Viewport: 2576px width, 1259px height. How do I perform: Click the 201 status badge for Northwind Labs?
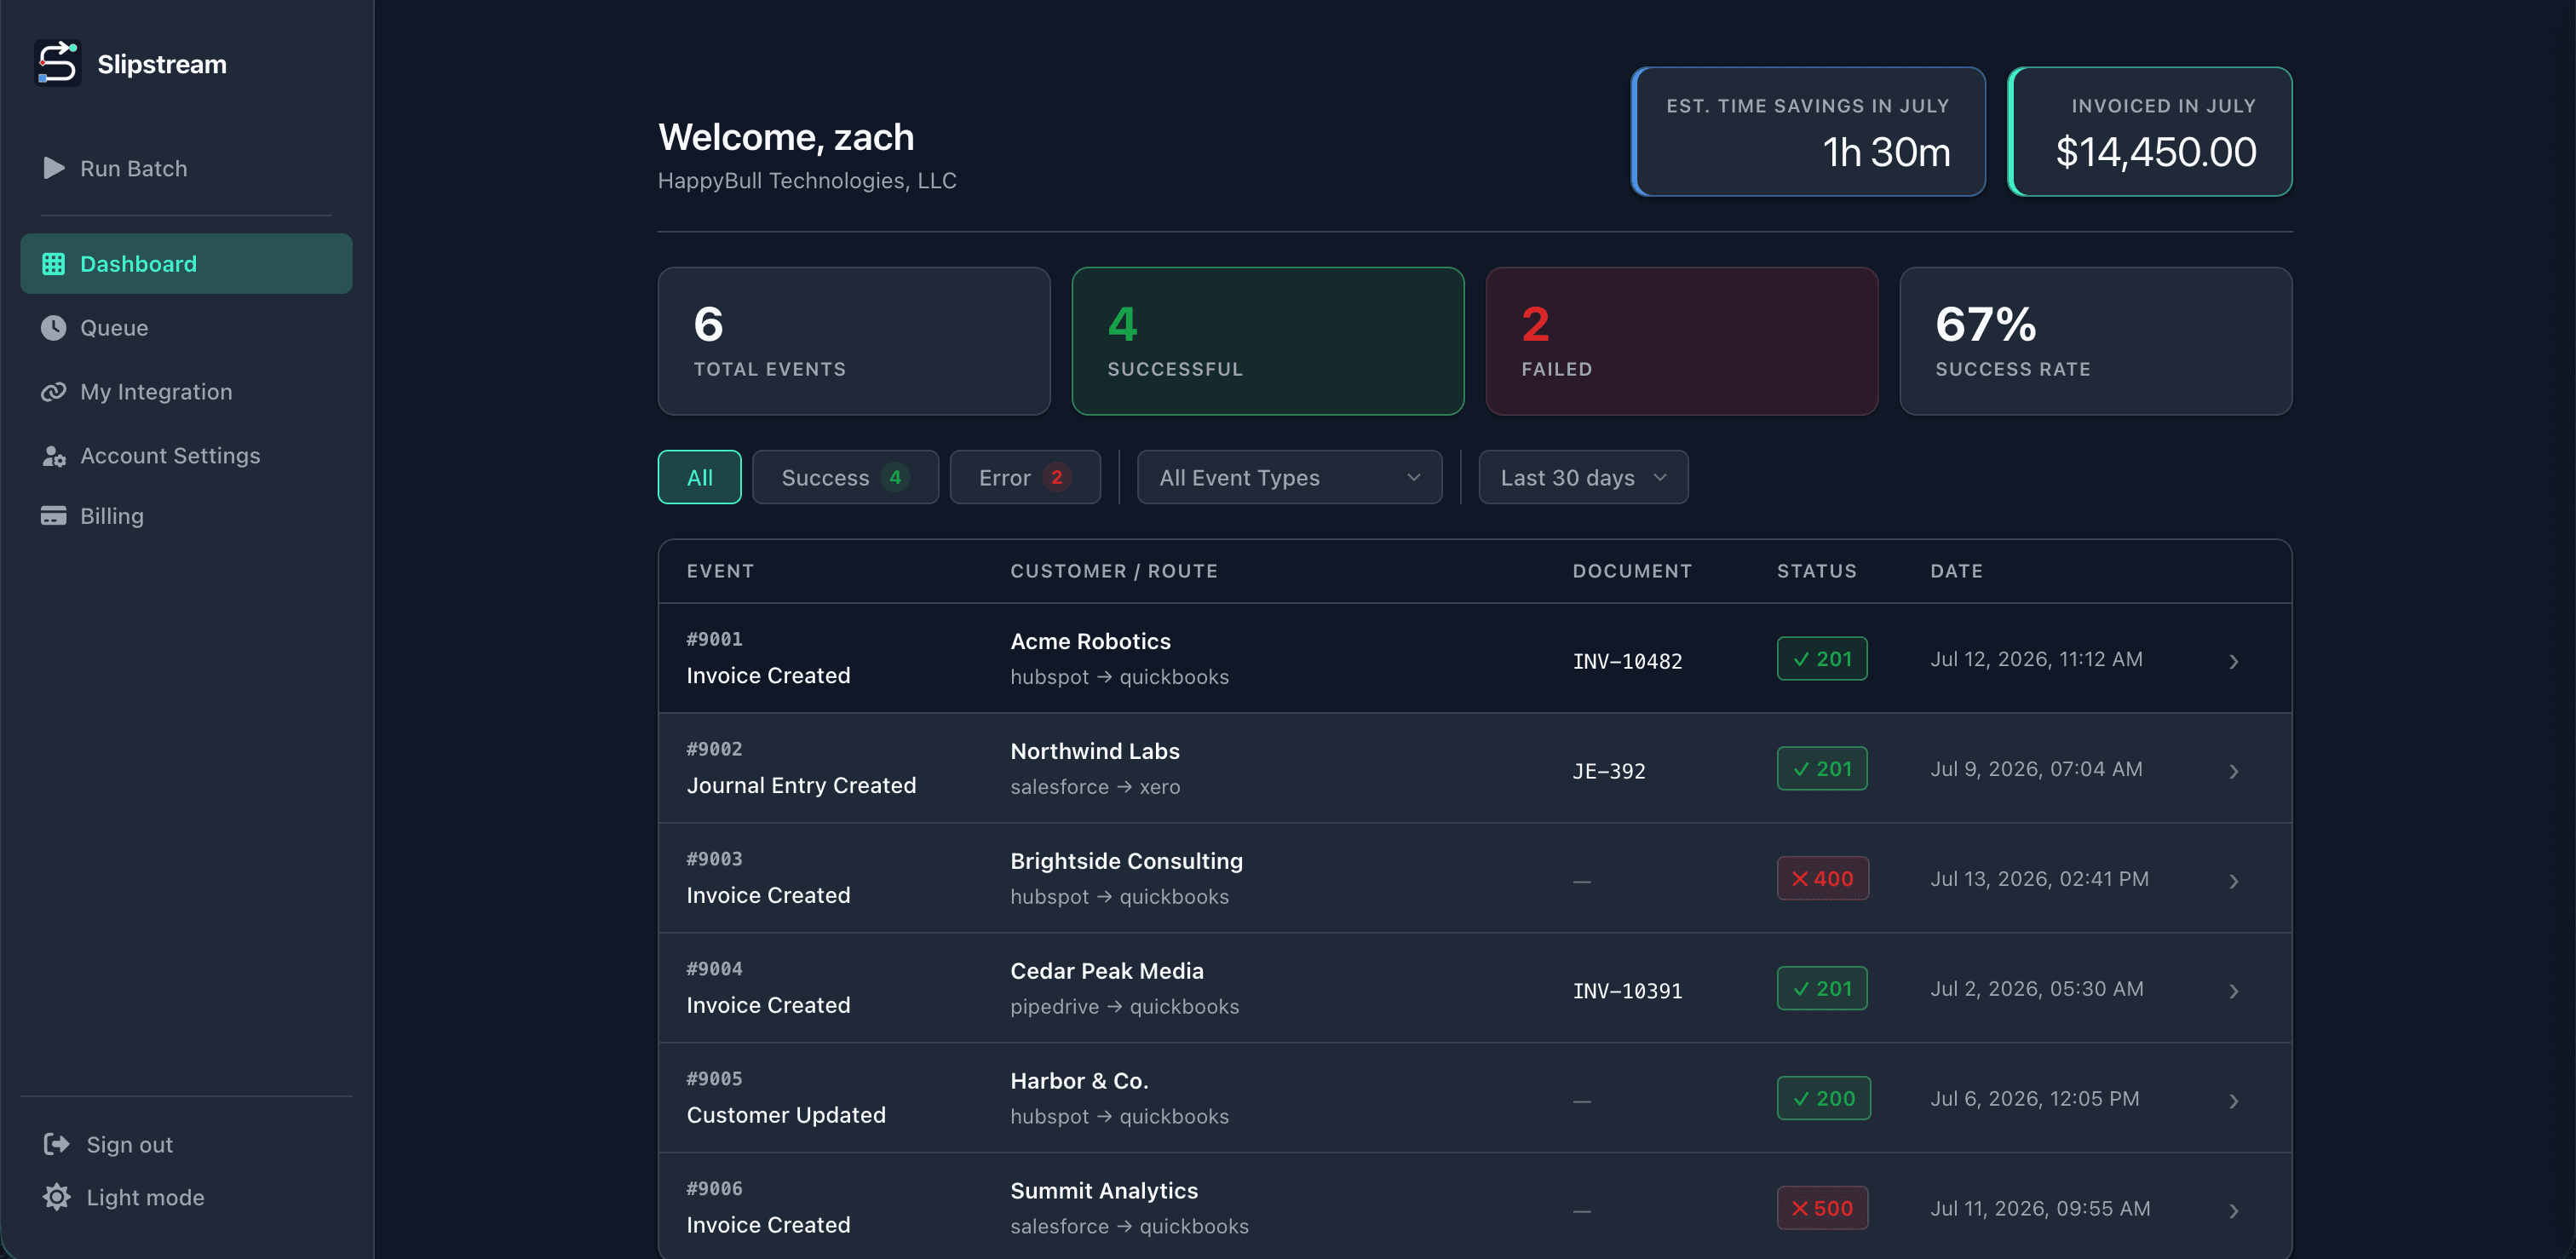[x=1822, y=769]
